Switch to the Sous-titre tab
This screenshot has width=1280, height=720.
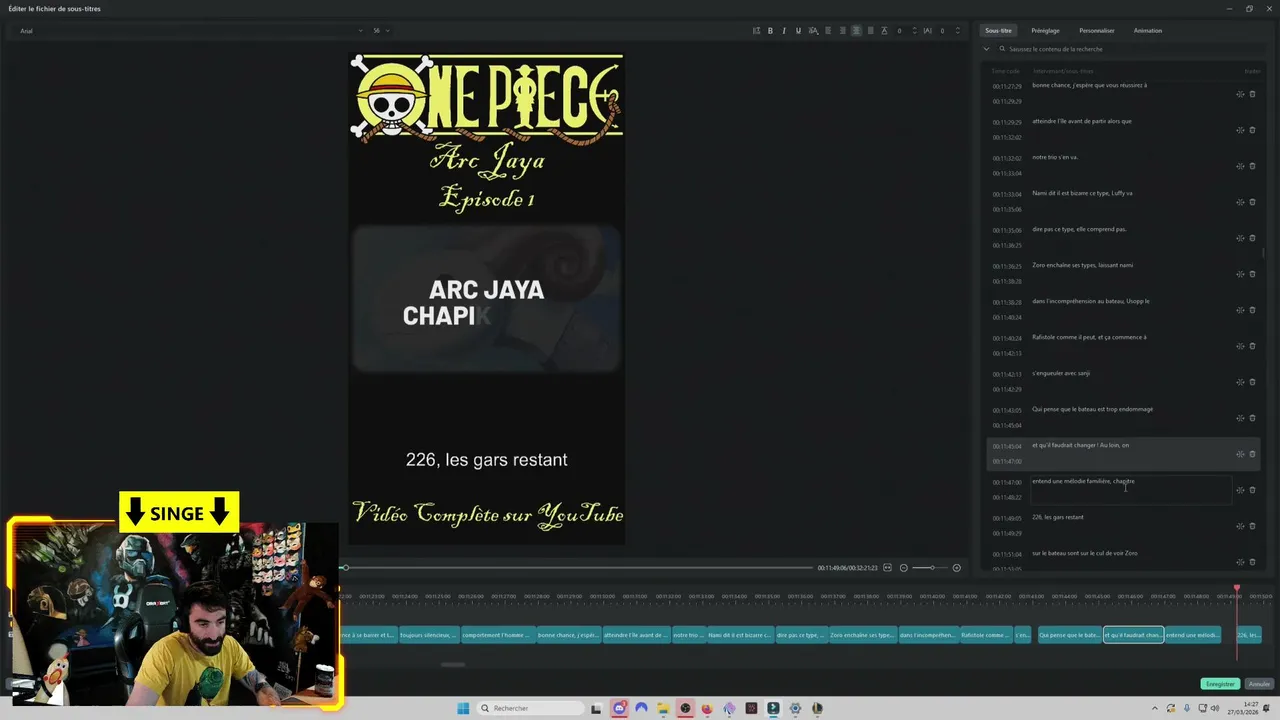998,30
